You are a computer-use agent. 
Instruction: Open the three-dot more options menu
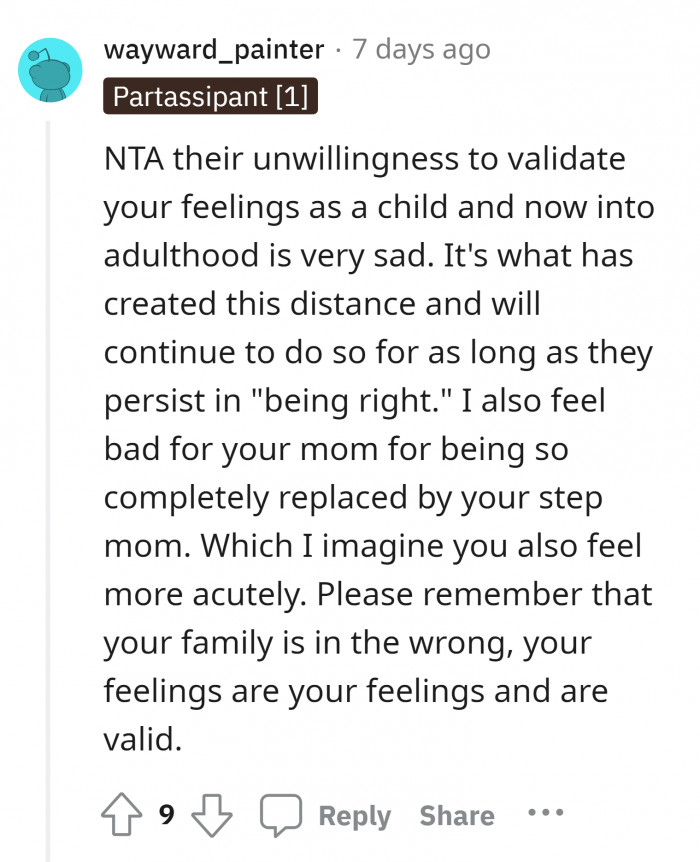point(546,814)
